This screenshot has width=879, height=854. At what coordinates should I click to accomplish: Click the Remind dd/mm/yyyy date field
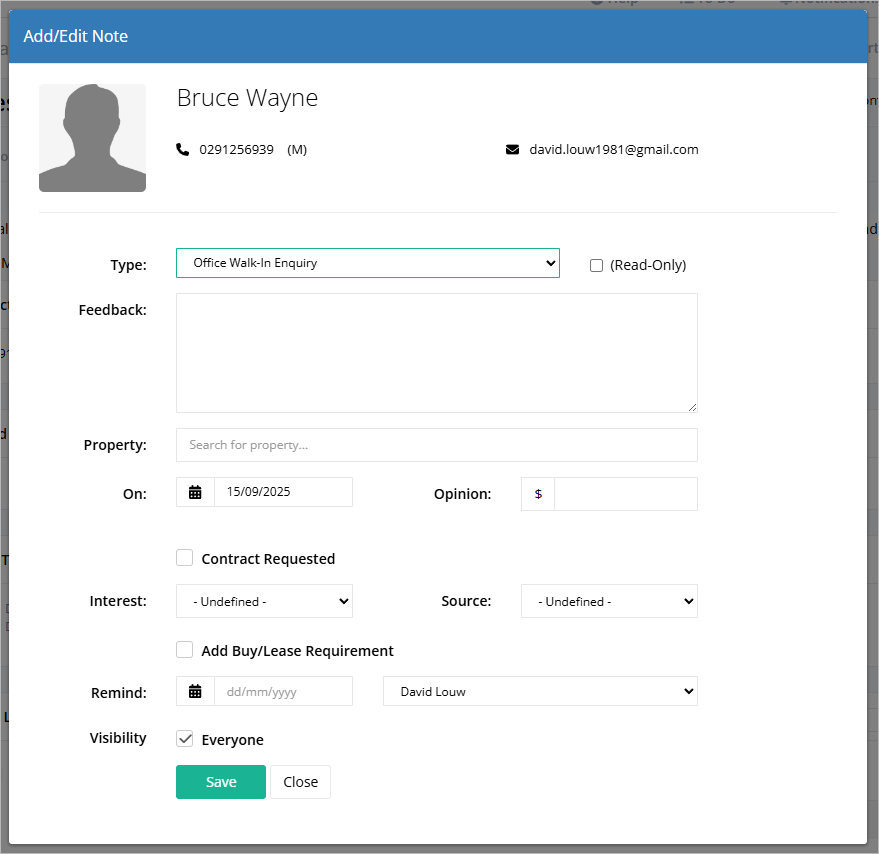click(x=283, y=691)
